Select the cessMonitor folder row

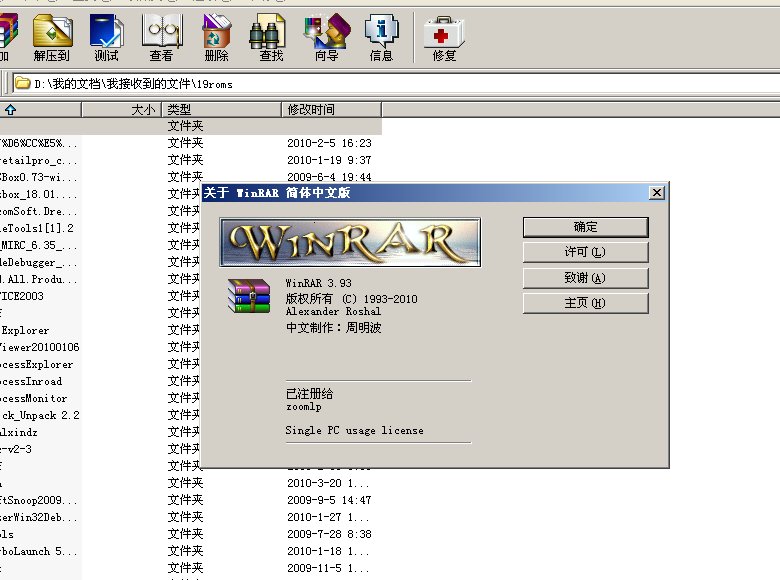(99, 398)
